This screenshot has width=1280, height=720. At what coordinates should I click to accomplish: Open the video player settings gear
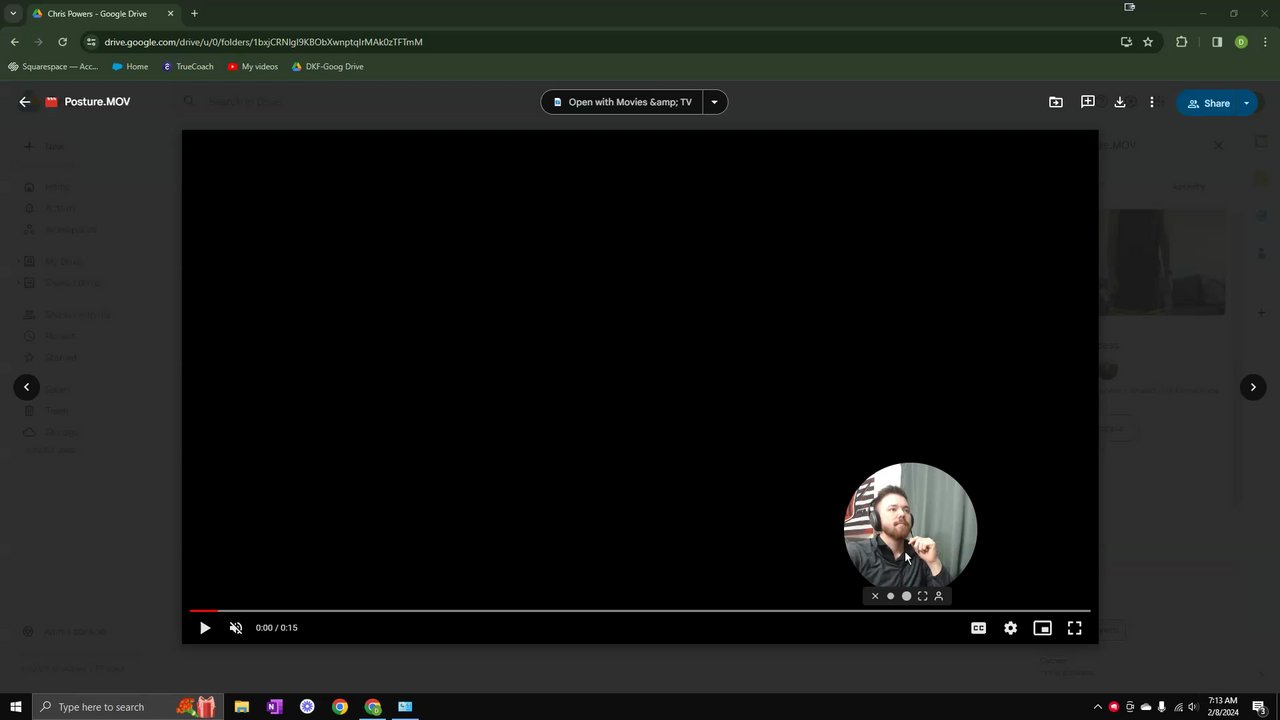pyautogui.click(x=1010, y=628)
